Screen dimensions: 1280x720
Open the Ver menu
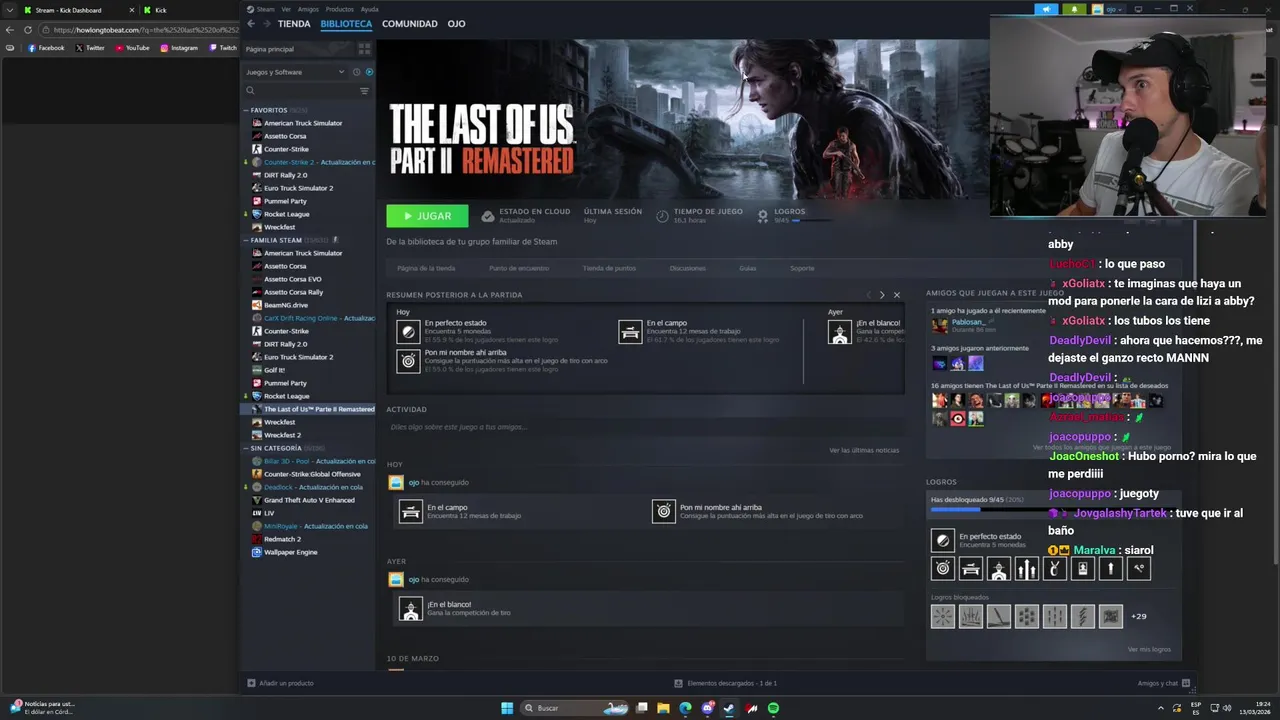click(x=286, y=9)
